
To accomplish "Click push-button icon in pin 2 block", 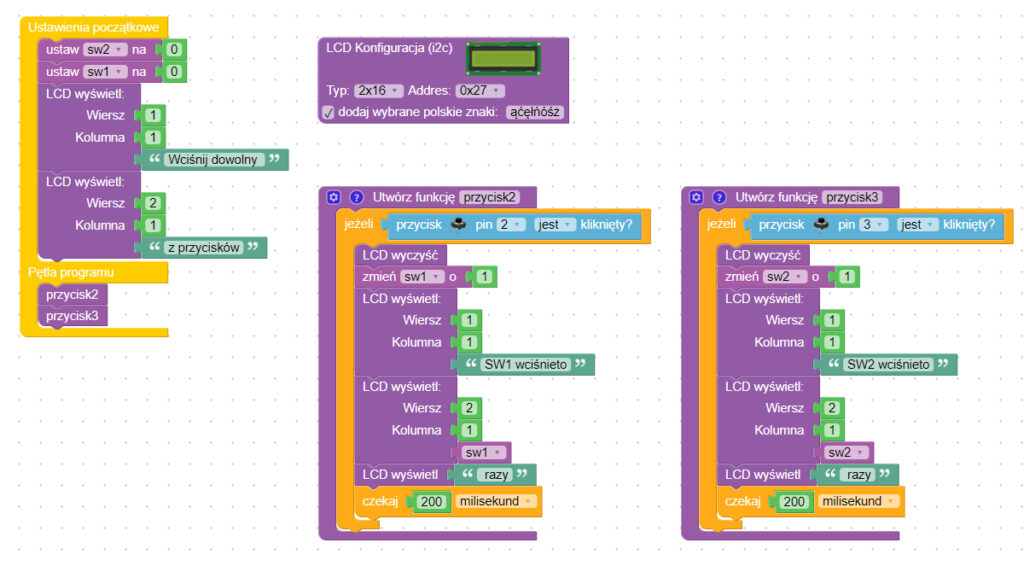I will click(x=458, y=225).
